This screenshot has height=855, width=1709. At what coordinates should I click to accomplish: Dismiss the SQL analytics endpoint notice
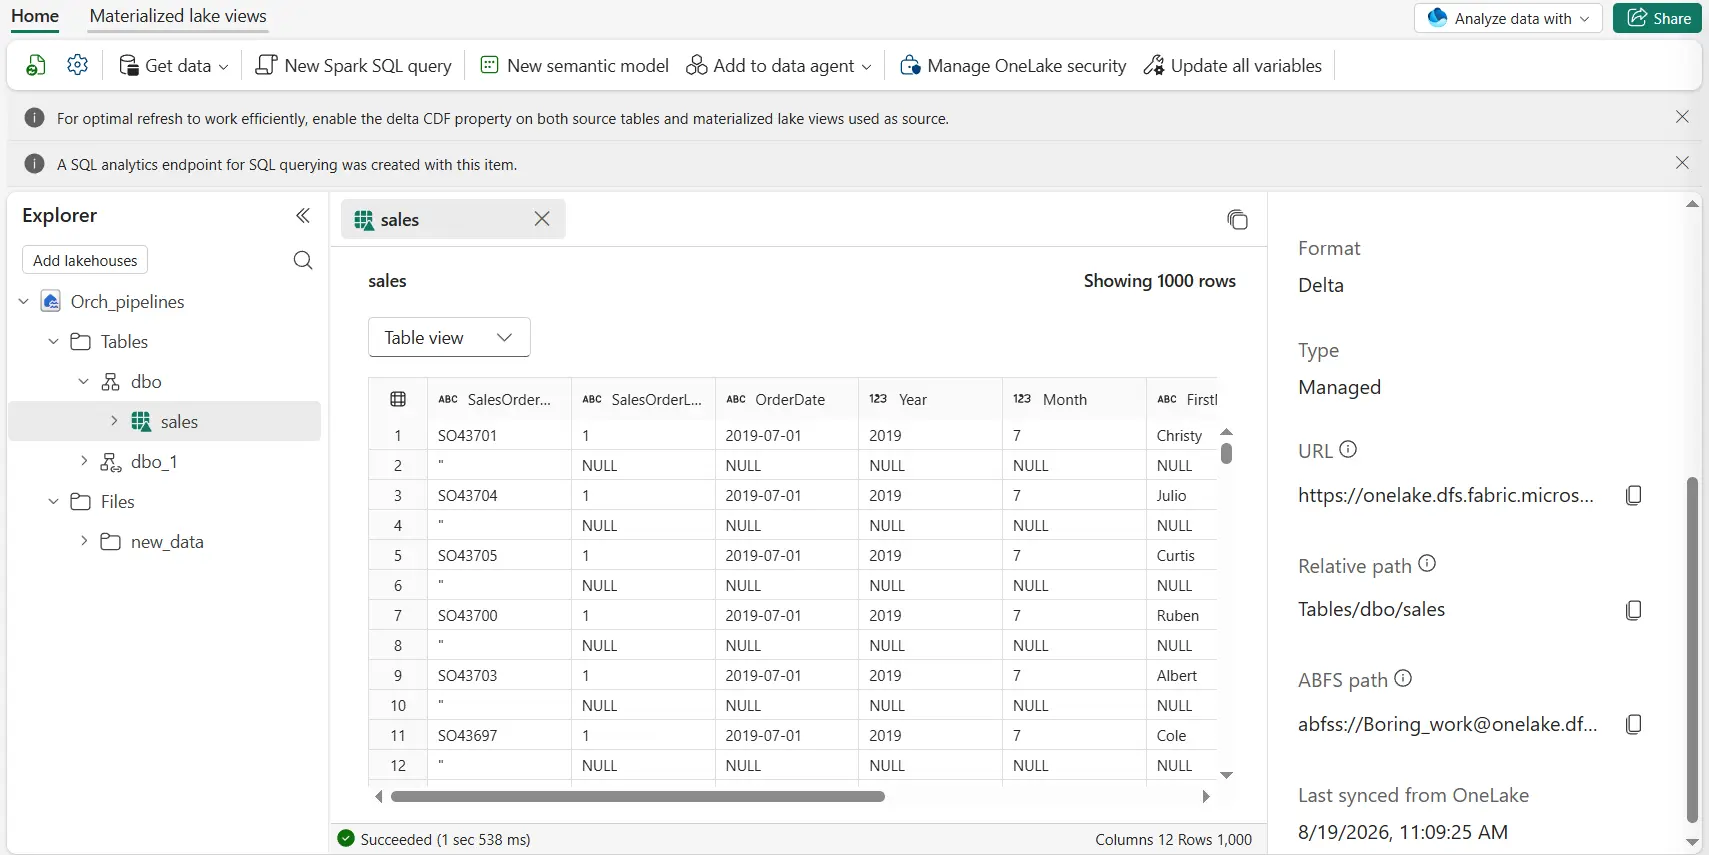click(1682, 163)
